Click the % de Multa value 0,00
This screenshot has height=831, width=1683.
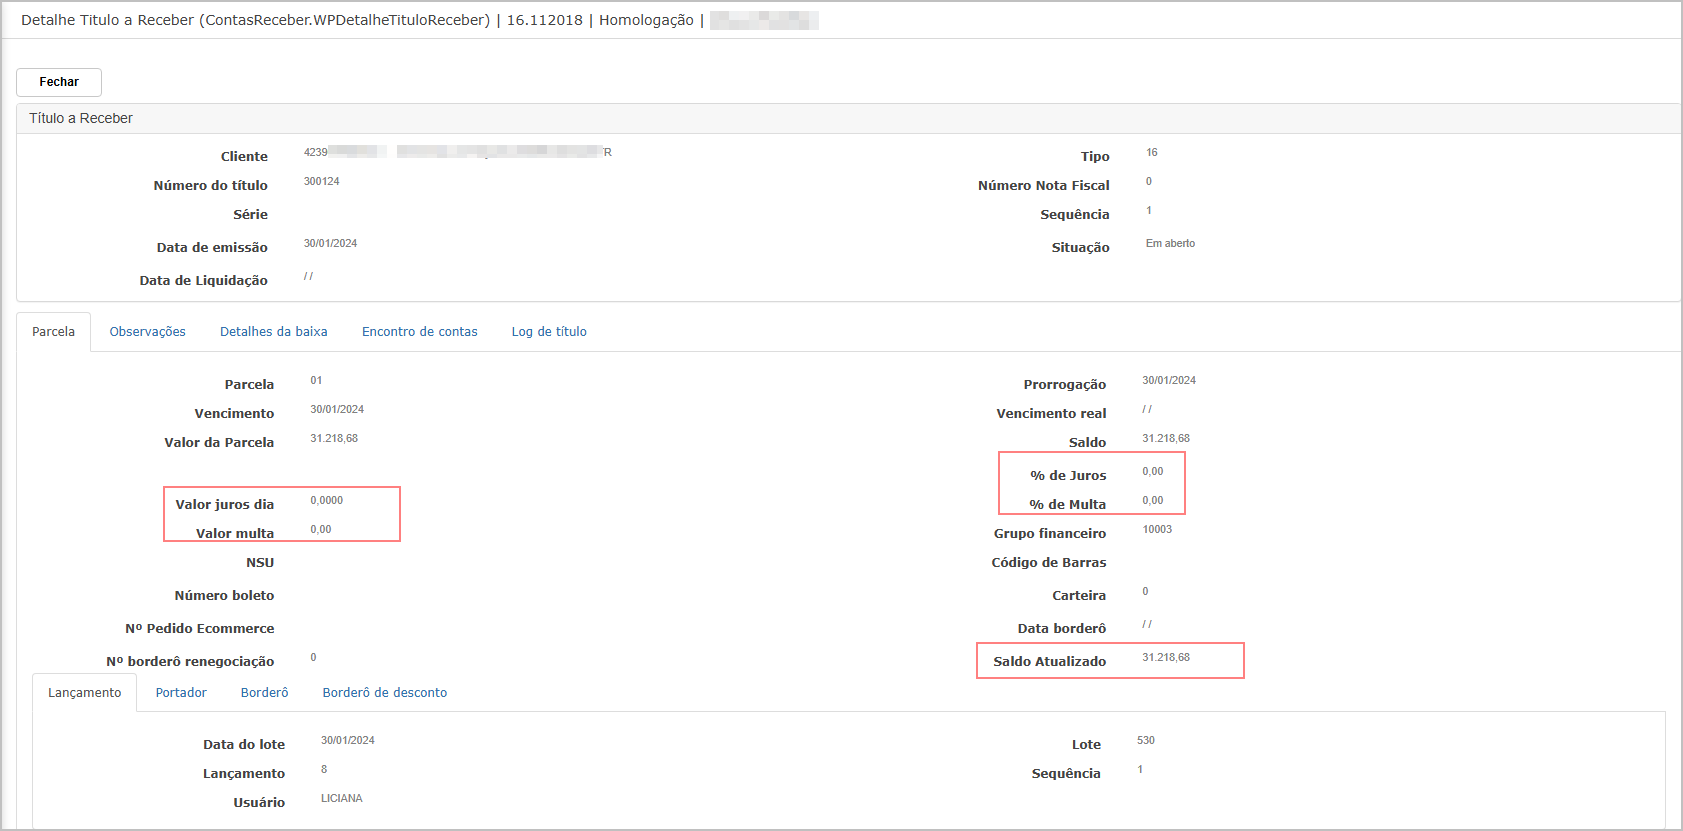click(x=1153, y=501)
